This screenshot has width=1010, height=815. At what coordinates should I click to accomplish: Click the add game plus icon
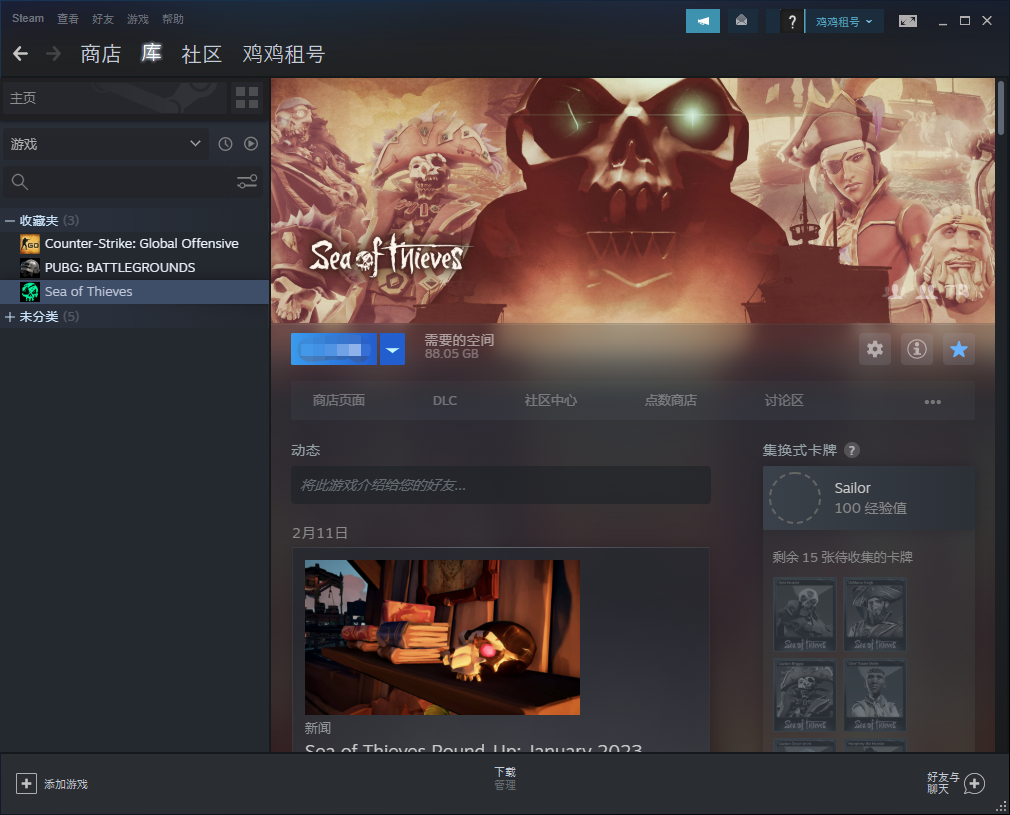tap(26, 783)
